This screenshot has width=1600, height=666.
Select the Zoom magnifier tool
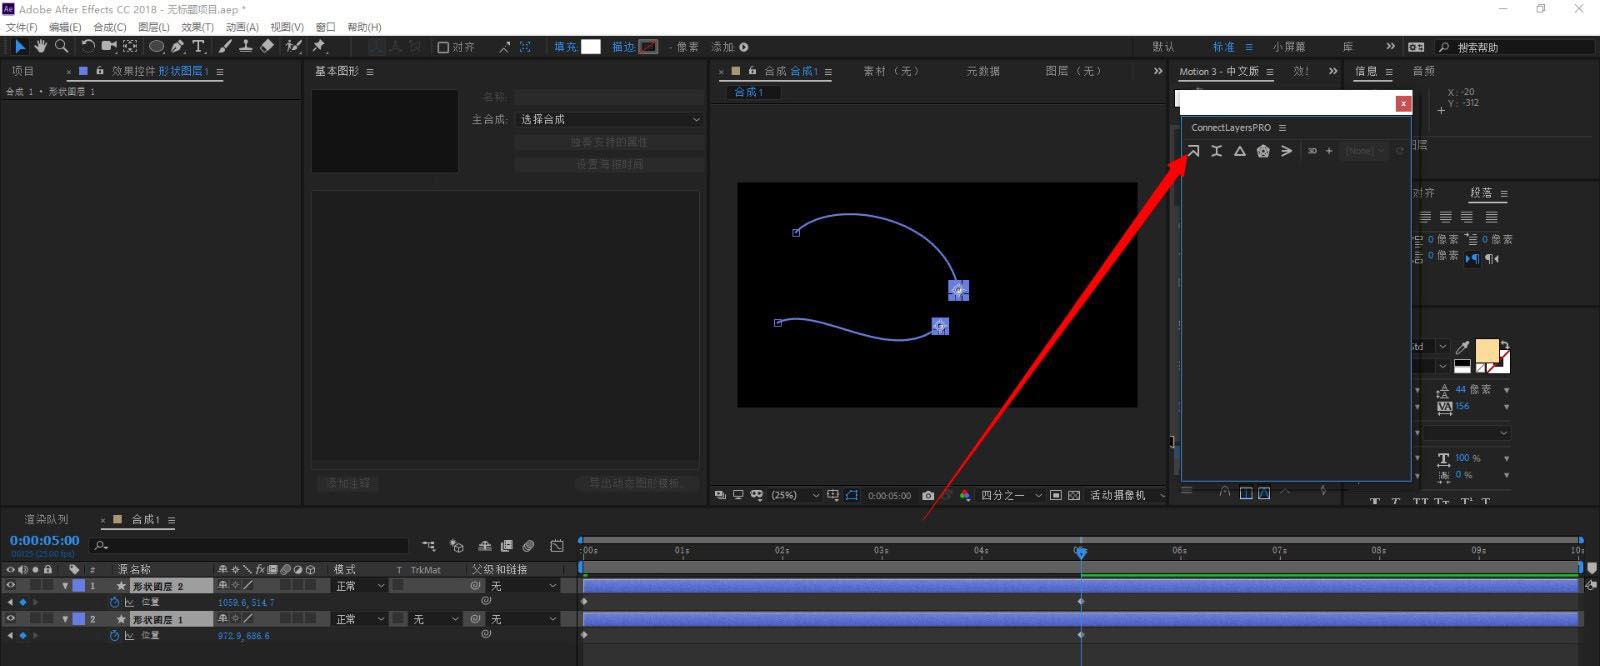(x=61, y=46)
